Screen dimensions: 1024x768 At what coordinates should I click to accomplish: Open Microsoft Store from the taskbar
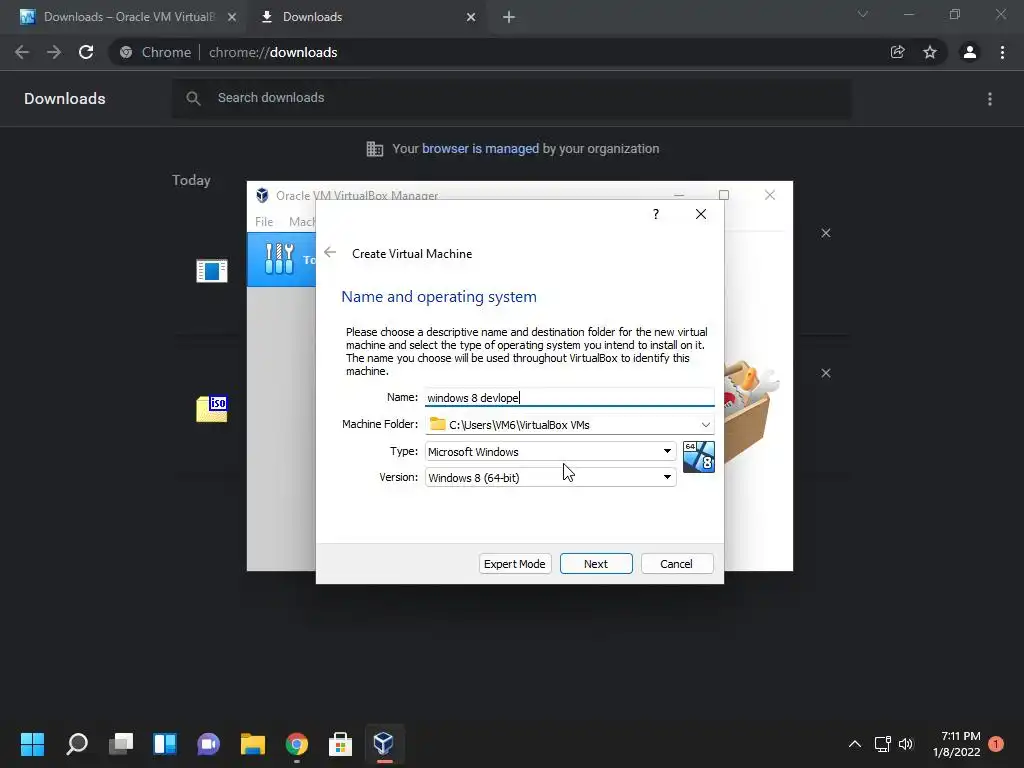[x=340, y=744]
